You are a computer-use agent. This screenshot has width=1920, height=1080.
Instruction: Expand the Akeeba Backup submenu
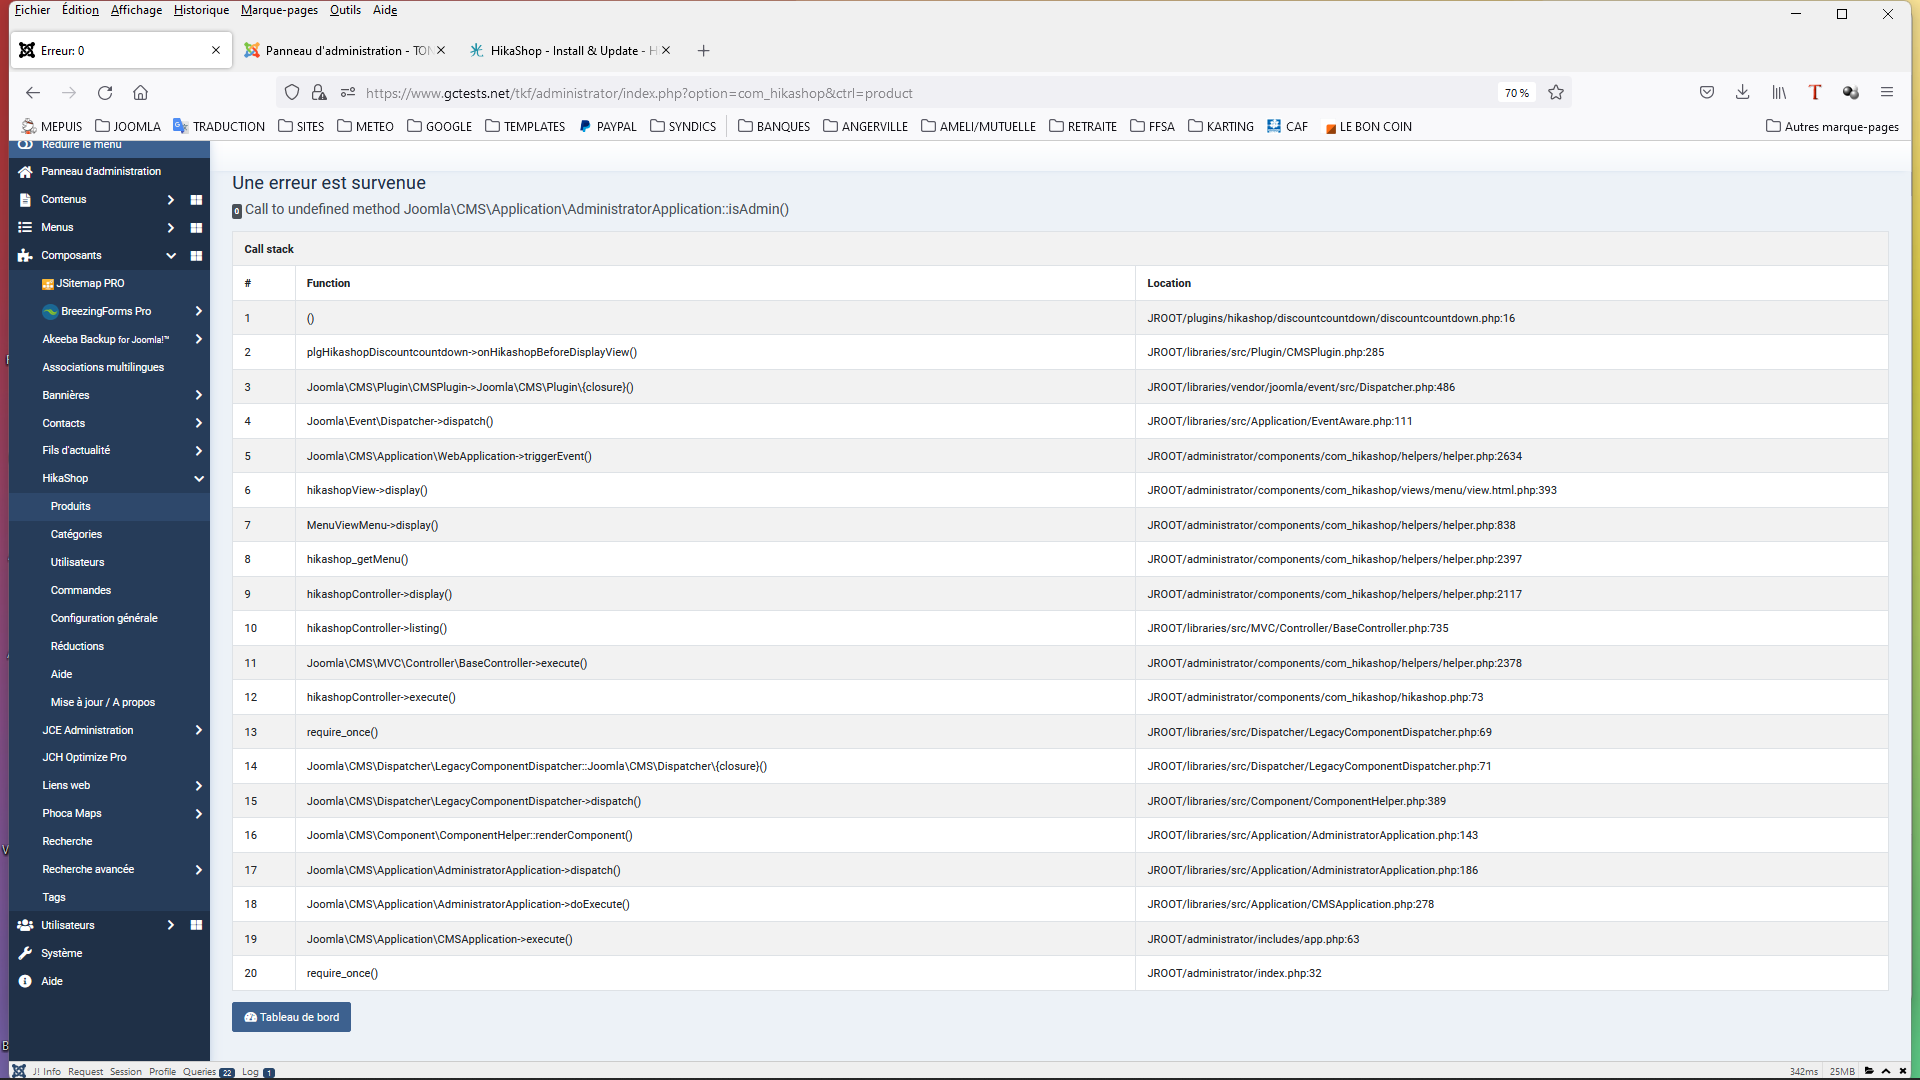click(199, 339)
